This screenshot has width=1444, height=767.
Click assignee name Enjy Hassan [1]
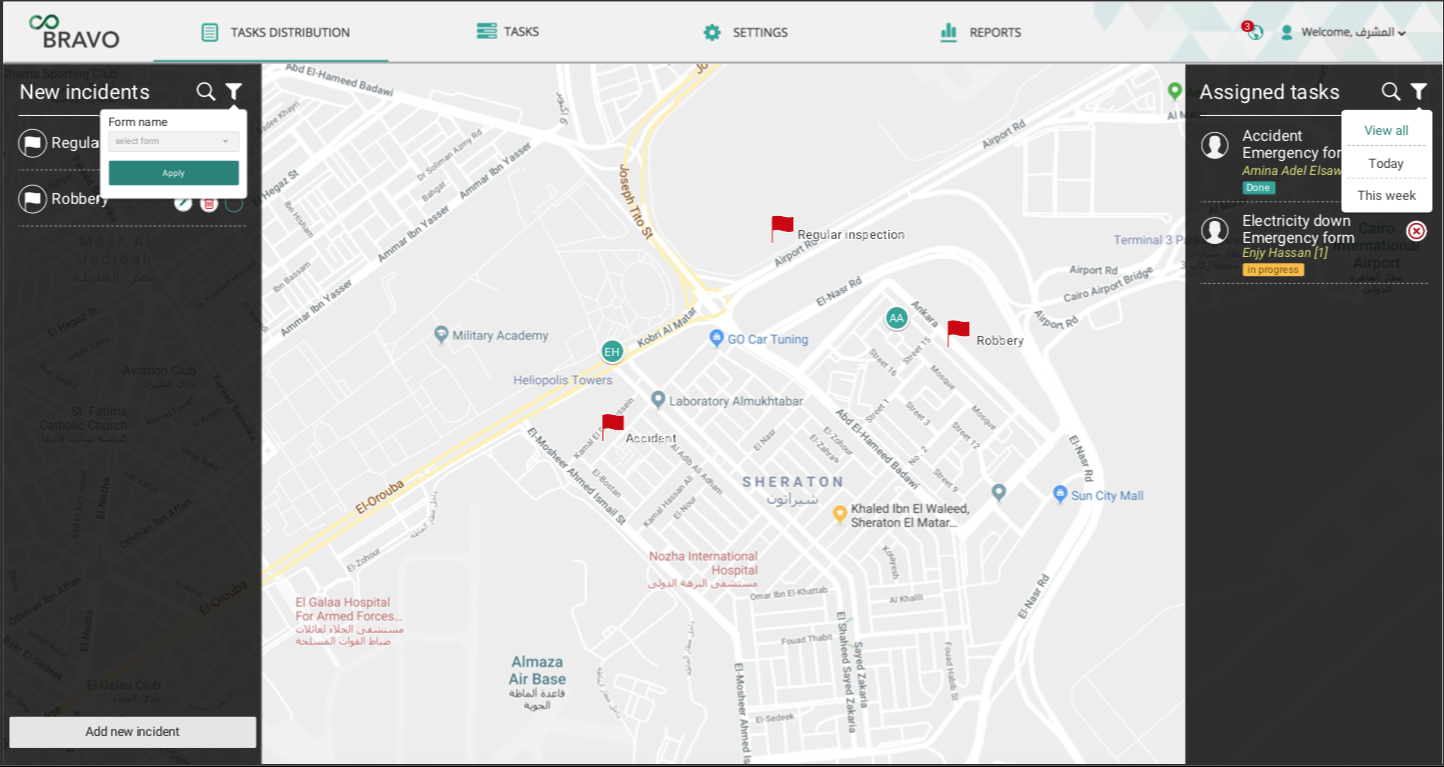click(1285, 253)
